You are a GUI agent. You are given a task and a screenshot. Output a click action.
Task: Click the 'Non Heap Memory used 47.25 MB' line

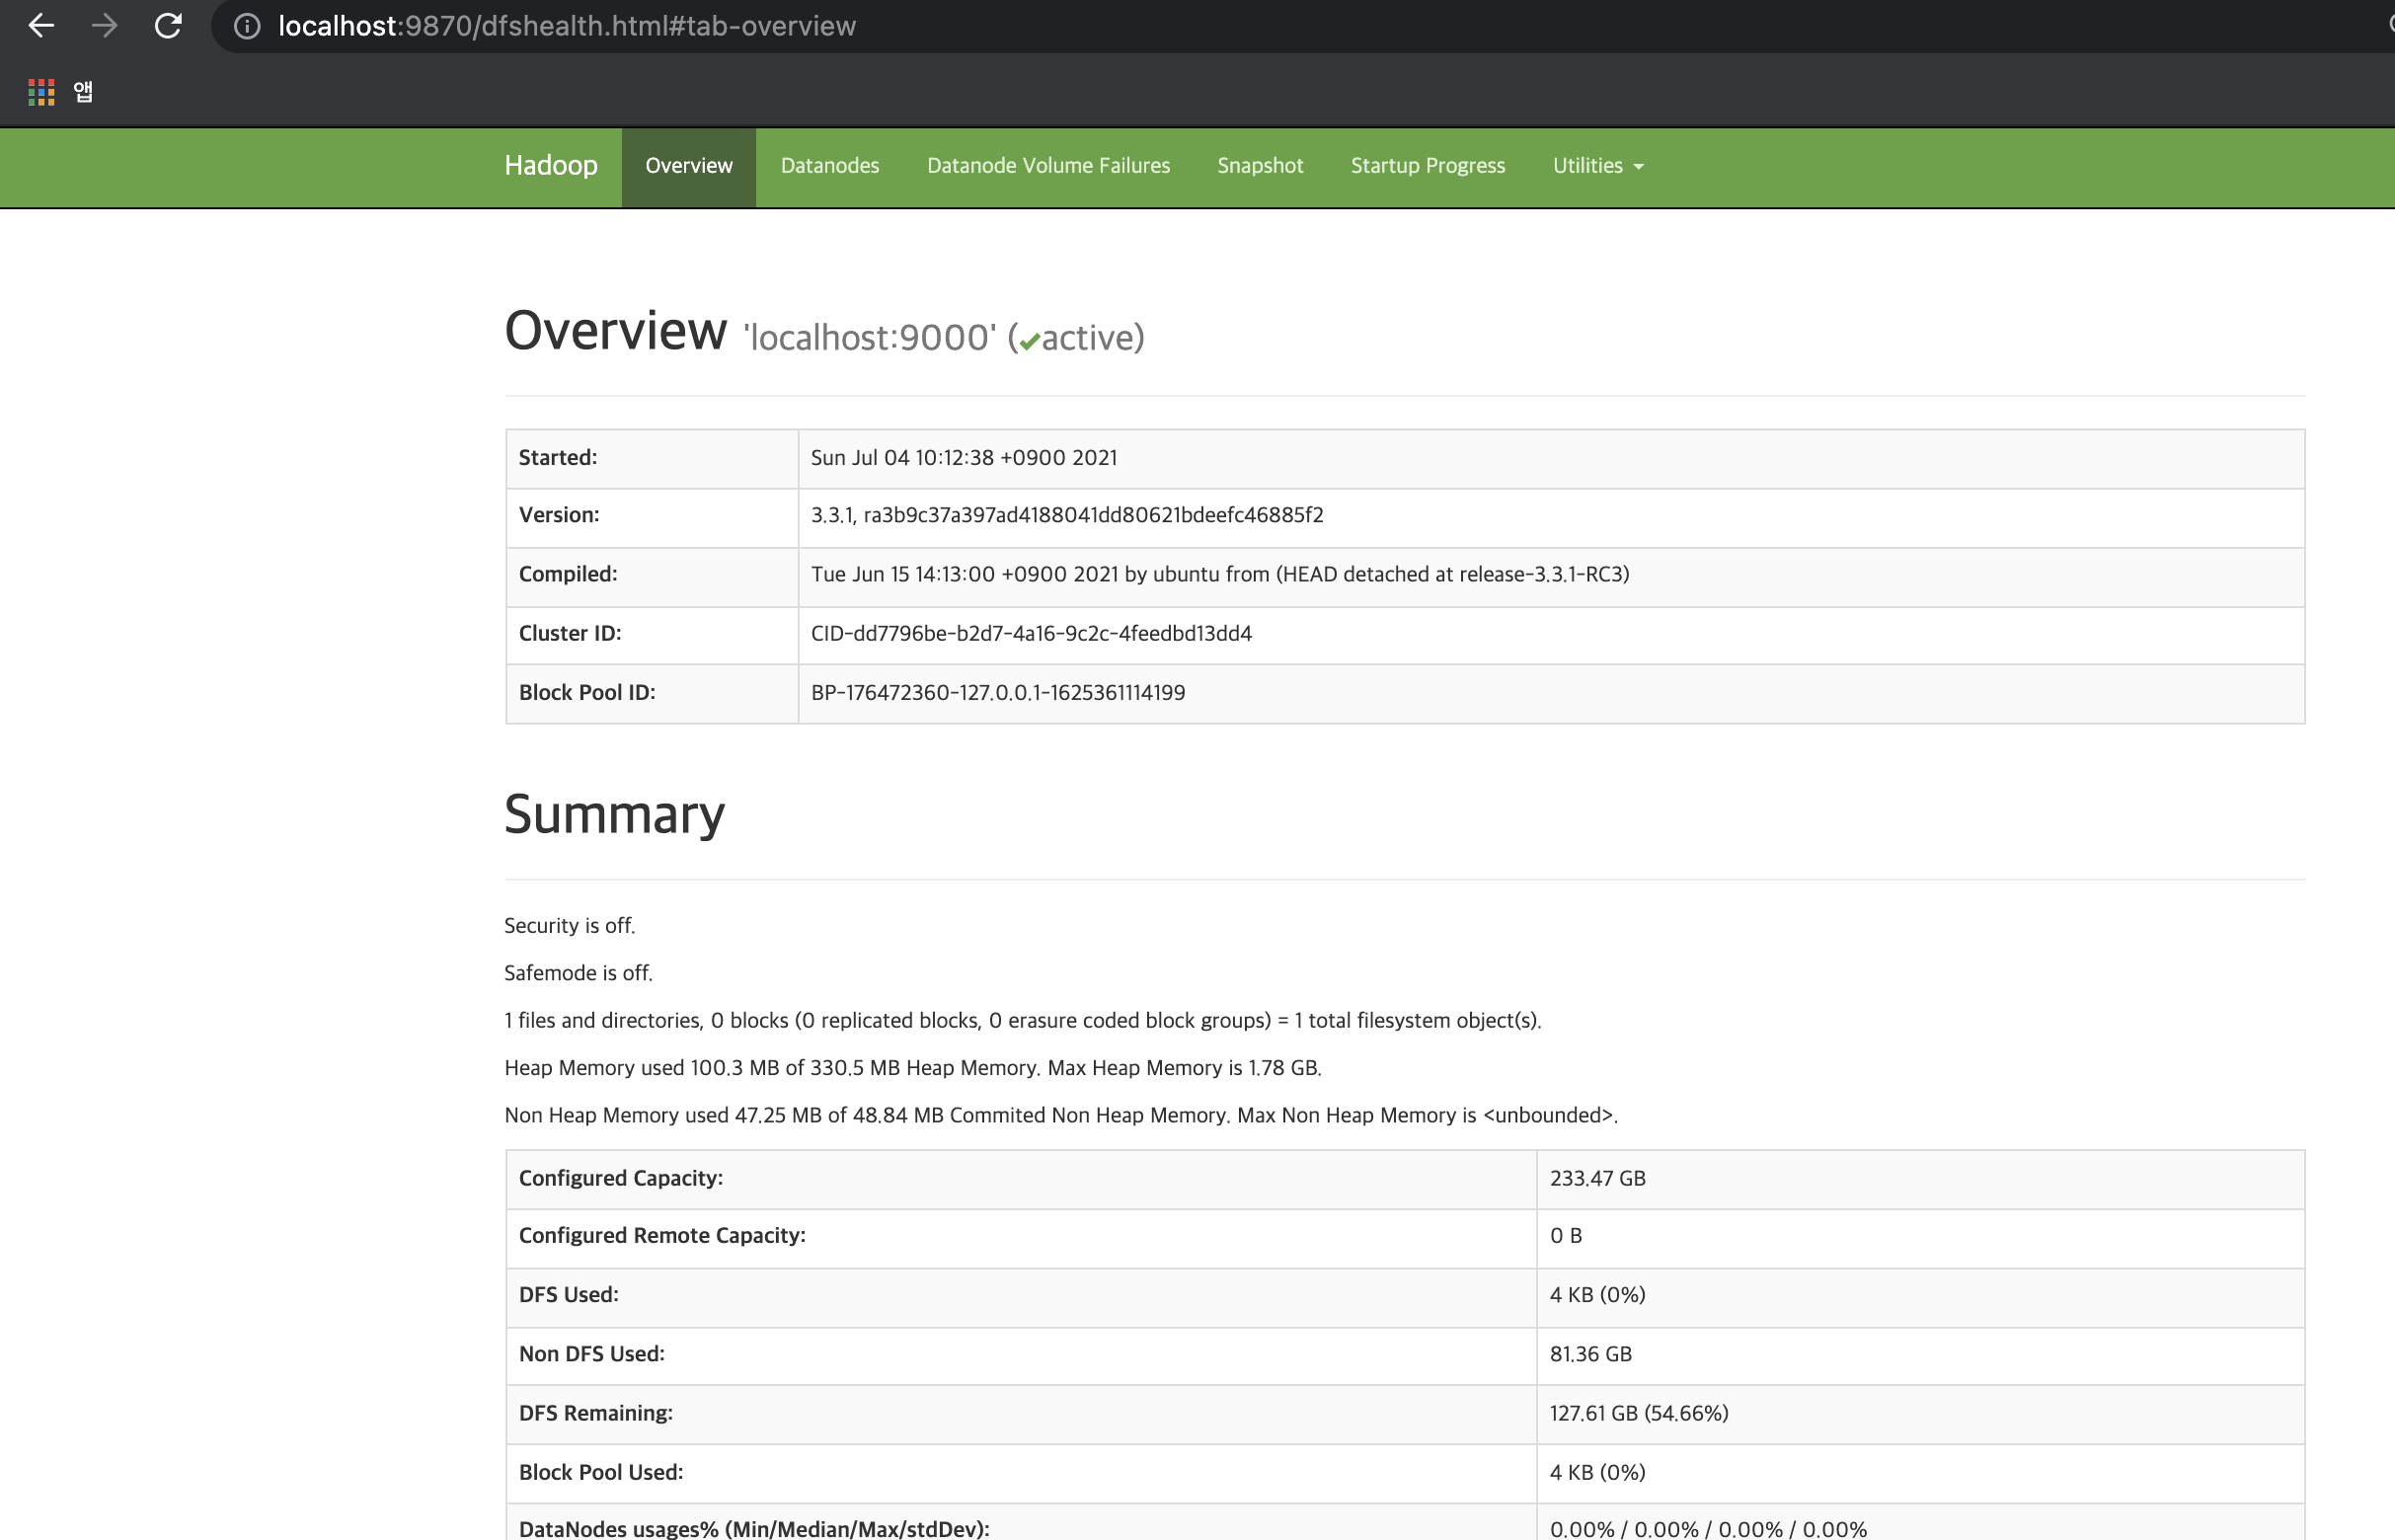1061,1116
